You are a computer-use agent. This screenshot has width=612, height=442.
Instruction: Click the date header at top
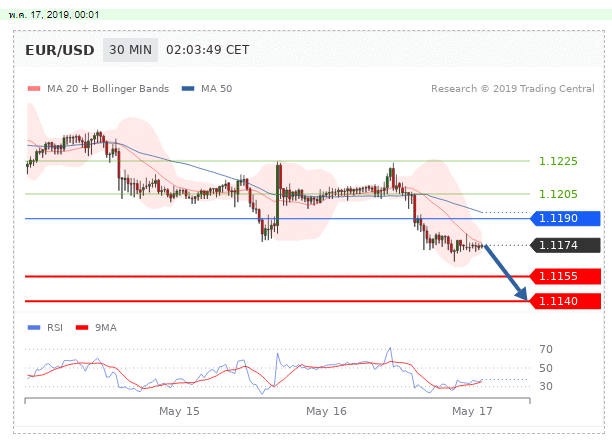click(x=54, y=15)
